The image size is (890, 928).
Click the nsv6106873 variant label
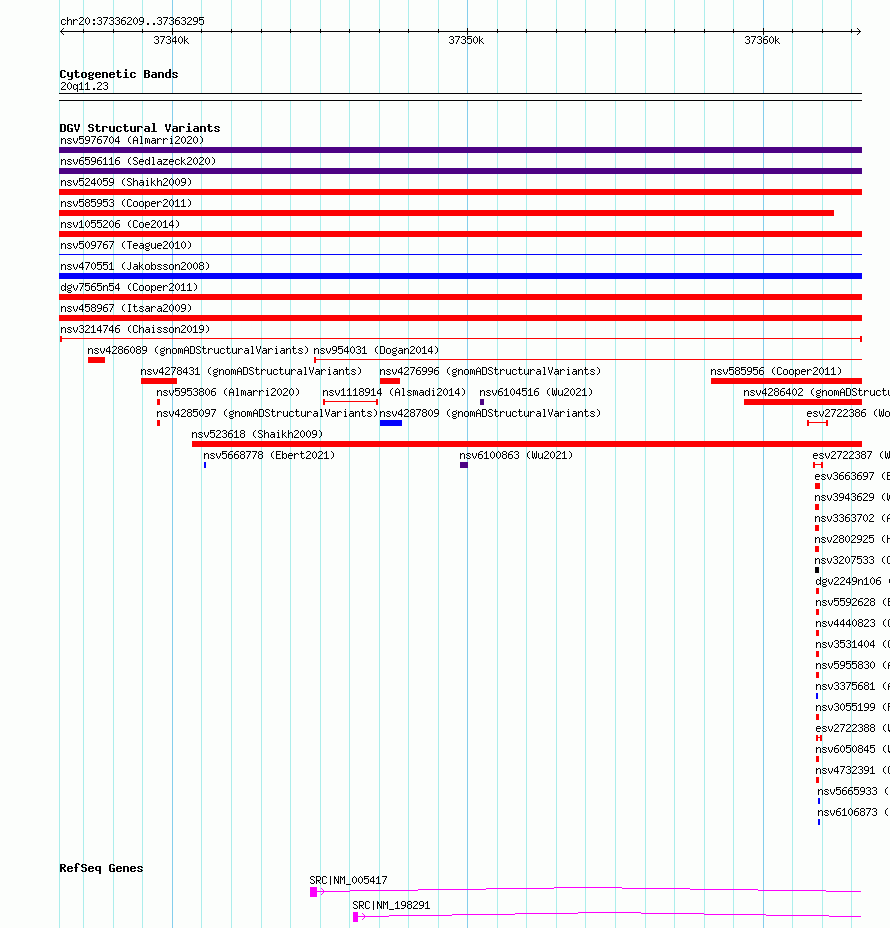click(x=853, y=813)
